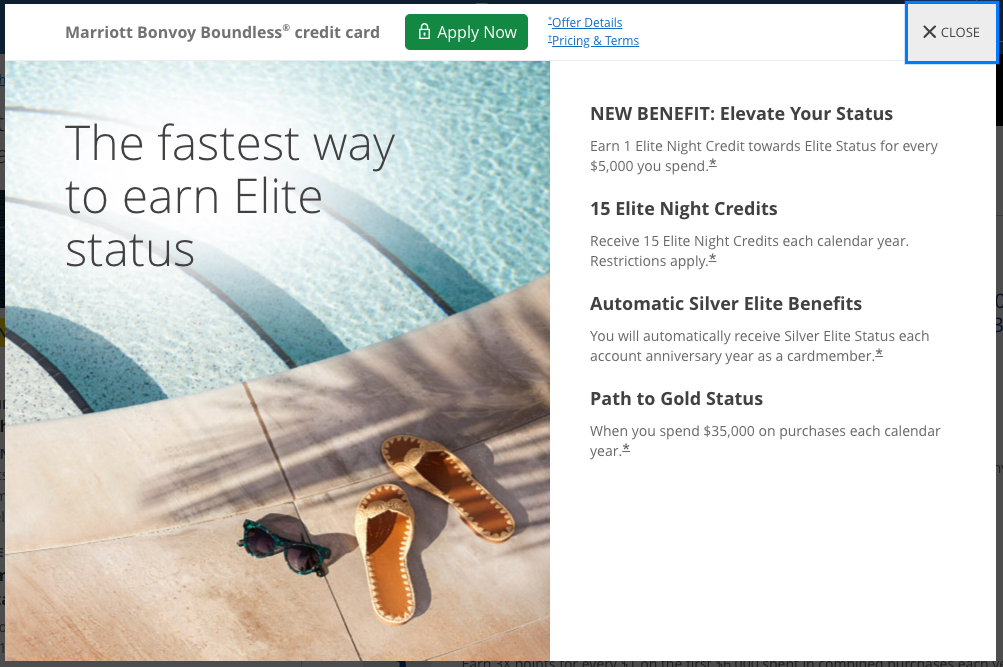Click the padlock icon on Apply Now
This screenshot has width=1003, height=667.
click(424, 31)
